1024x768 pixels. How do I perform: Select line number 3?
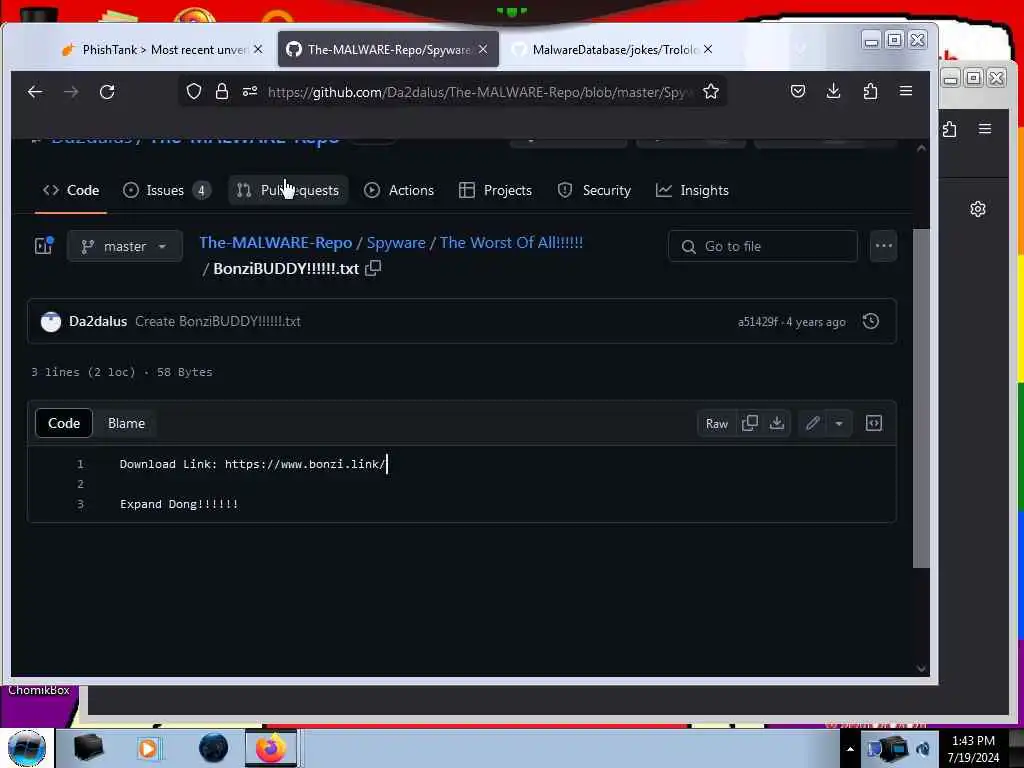(80, 504)
